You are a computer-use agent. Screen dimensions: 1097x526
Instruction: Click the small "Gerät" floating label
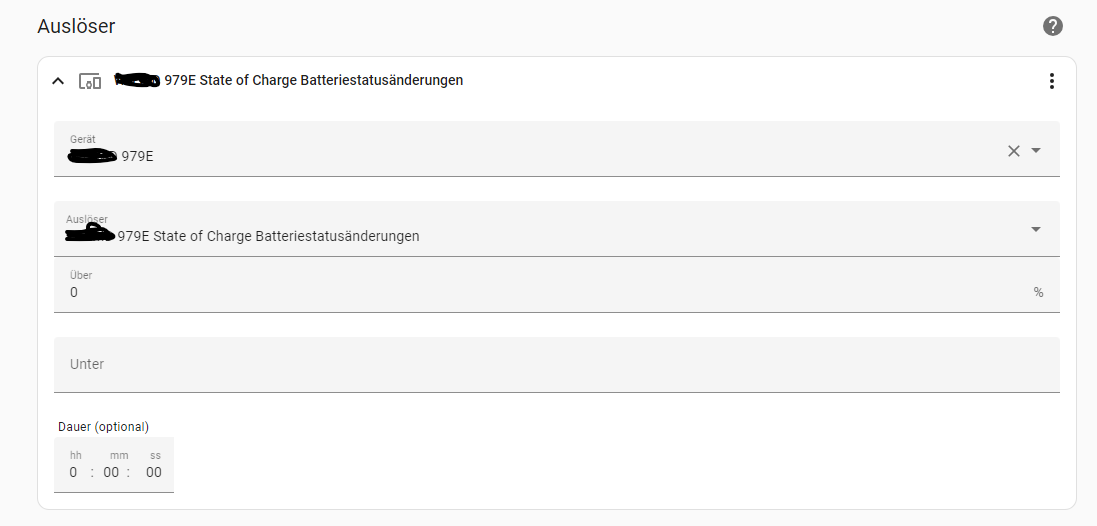coord(83,139)
